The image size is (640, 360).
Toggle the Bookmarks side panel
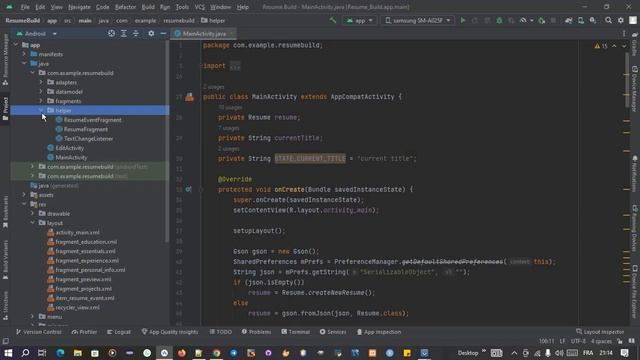coord(5,211)
